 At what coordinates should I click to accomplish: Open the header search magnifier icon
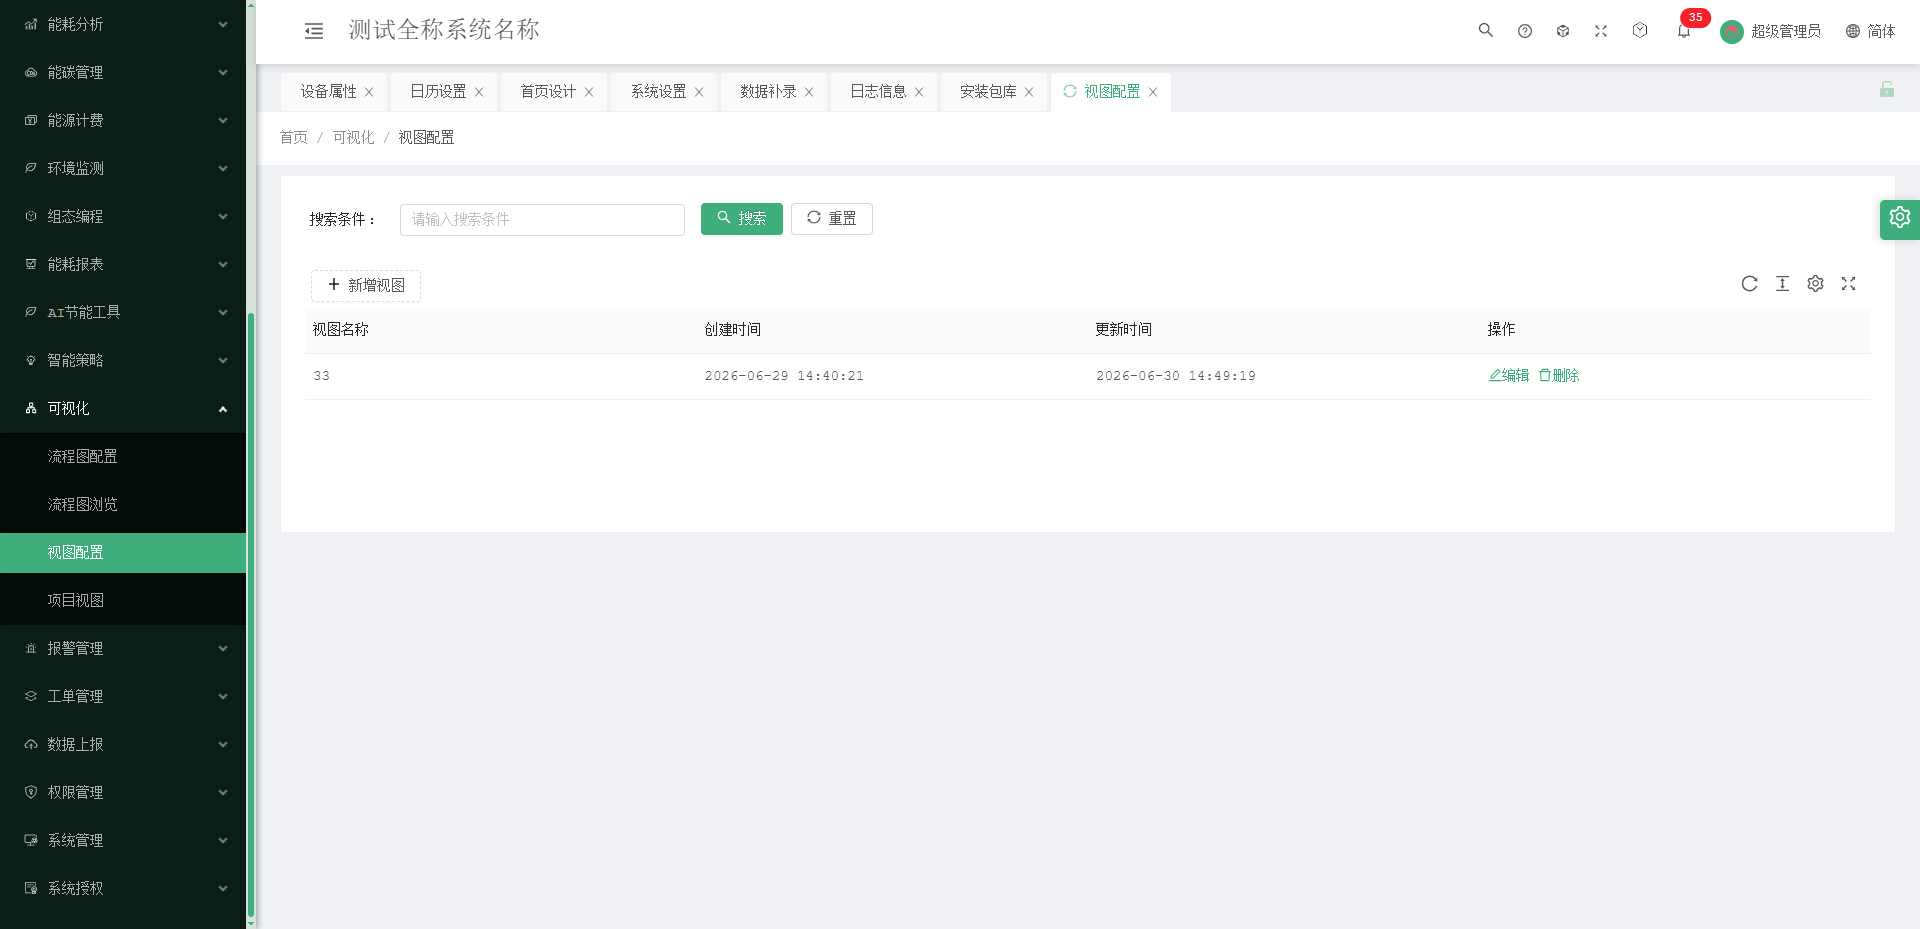point(1486,30)
